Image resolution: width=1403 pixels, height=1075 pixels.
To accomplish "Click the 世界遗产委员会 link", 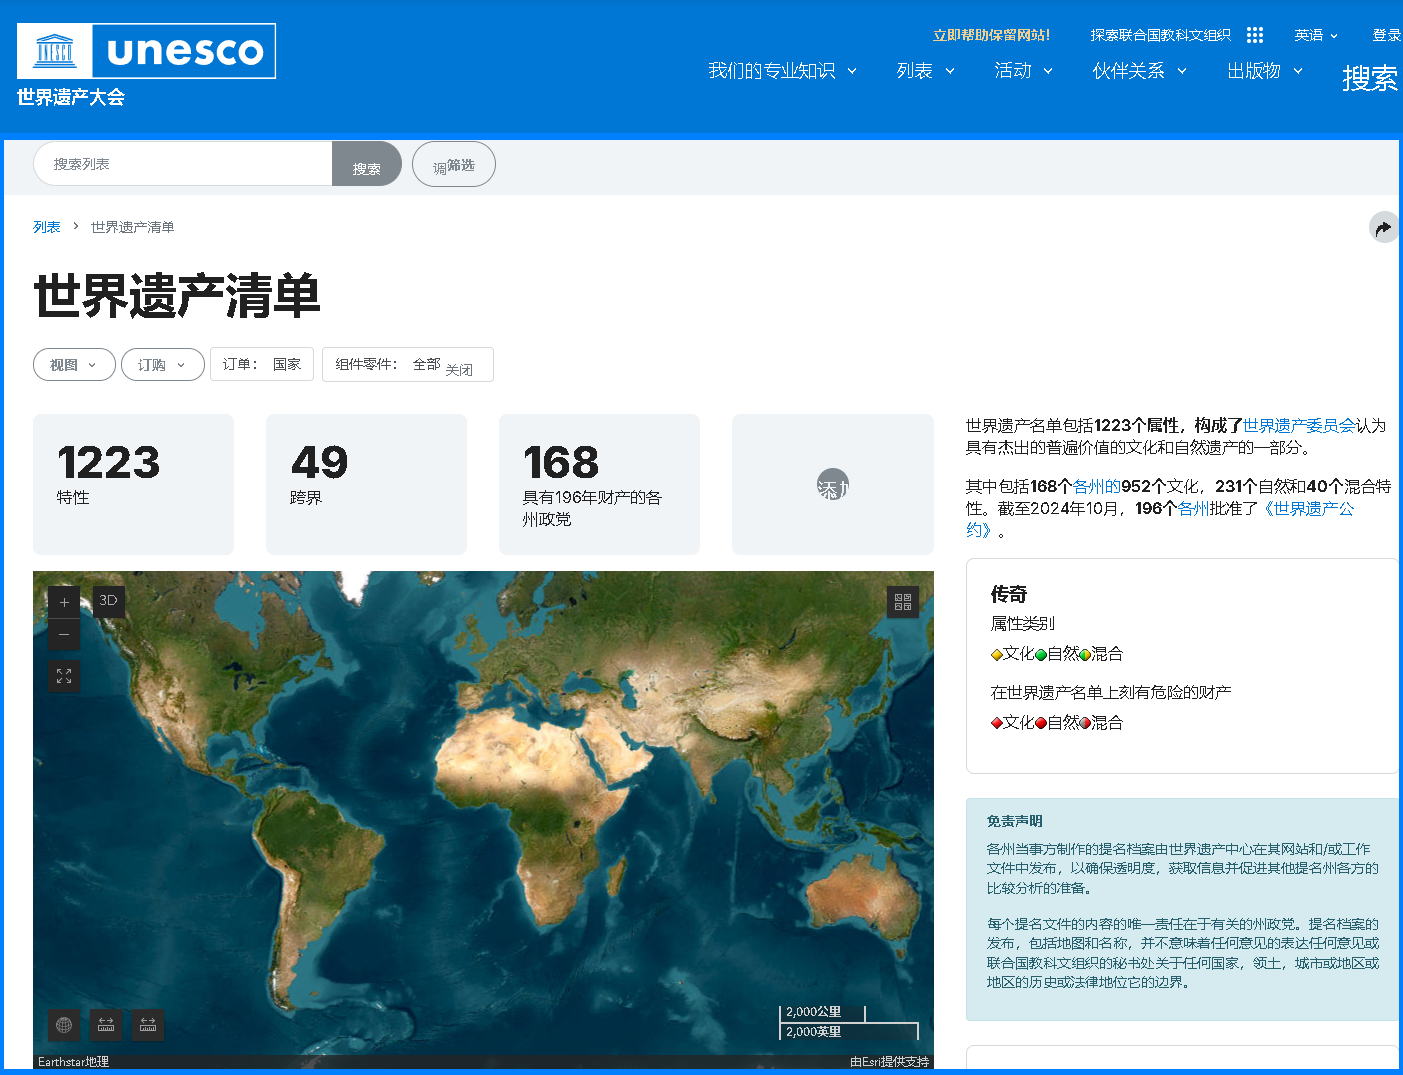I will (1299, 426).
